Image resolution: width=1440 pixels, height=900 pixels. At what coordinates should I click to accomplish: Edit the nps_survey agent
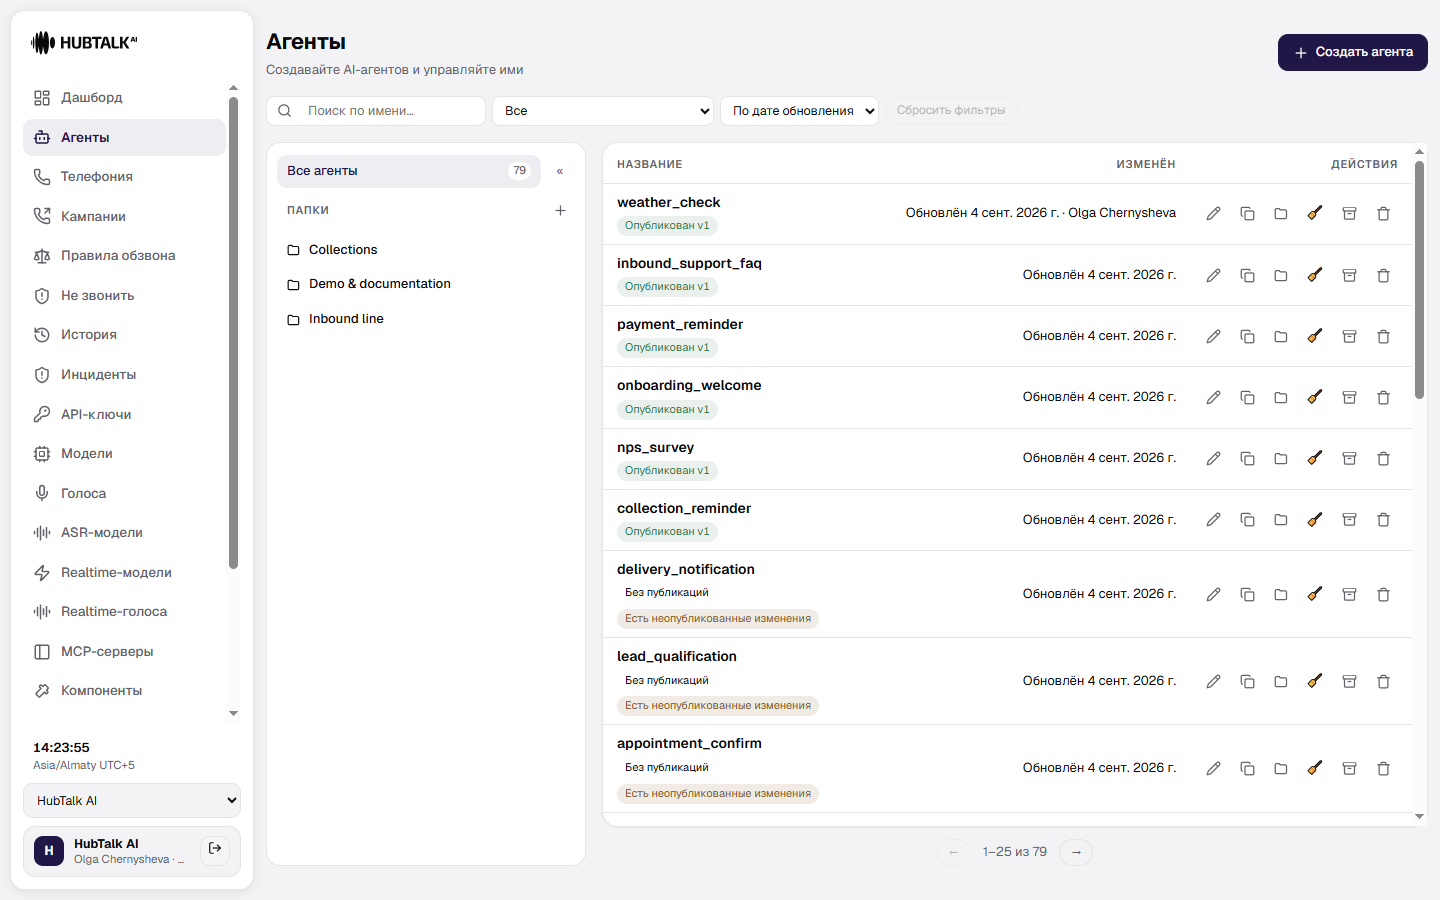tap(1213, 458)
